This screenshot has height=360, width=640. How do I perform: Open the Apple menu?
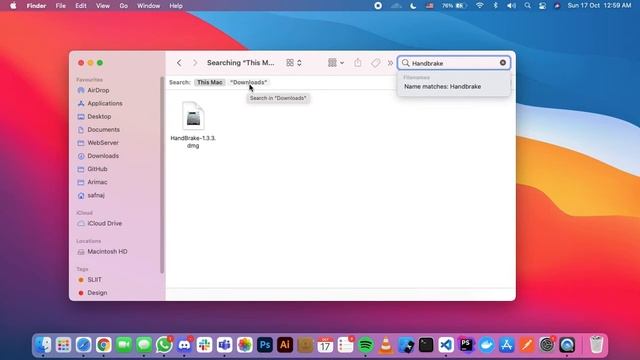click(13, 6)
